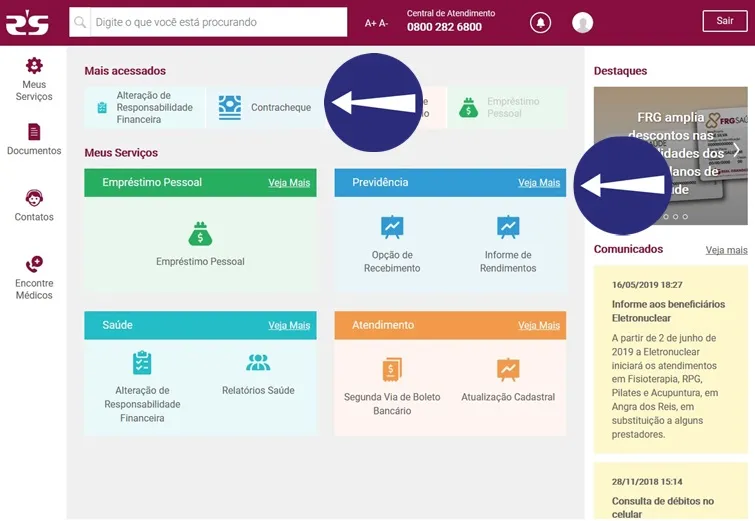Open Documentos from the sidebar
The height and width of the screenshot is (521, 755).
pos(34,139)
